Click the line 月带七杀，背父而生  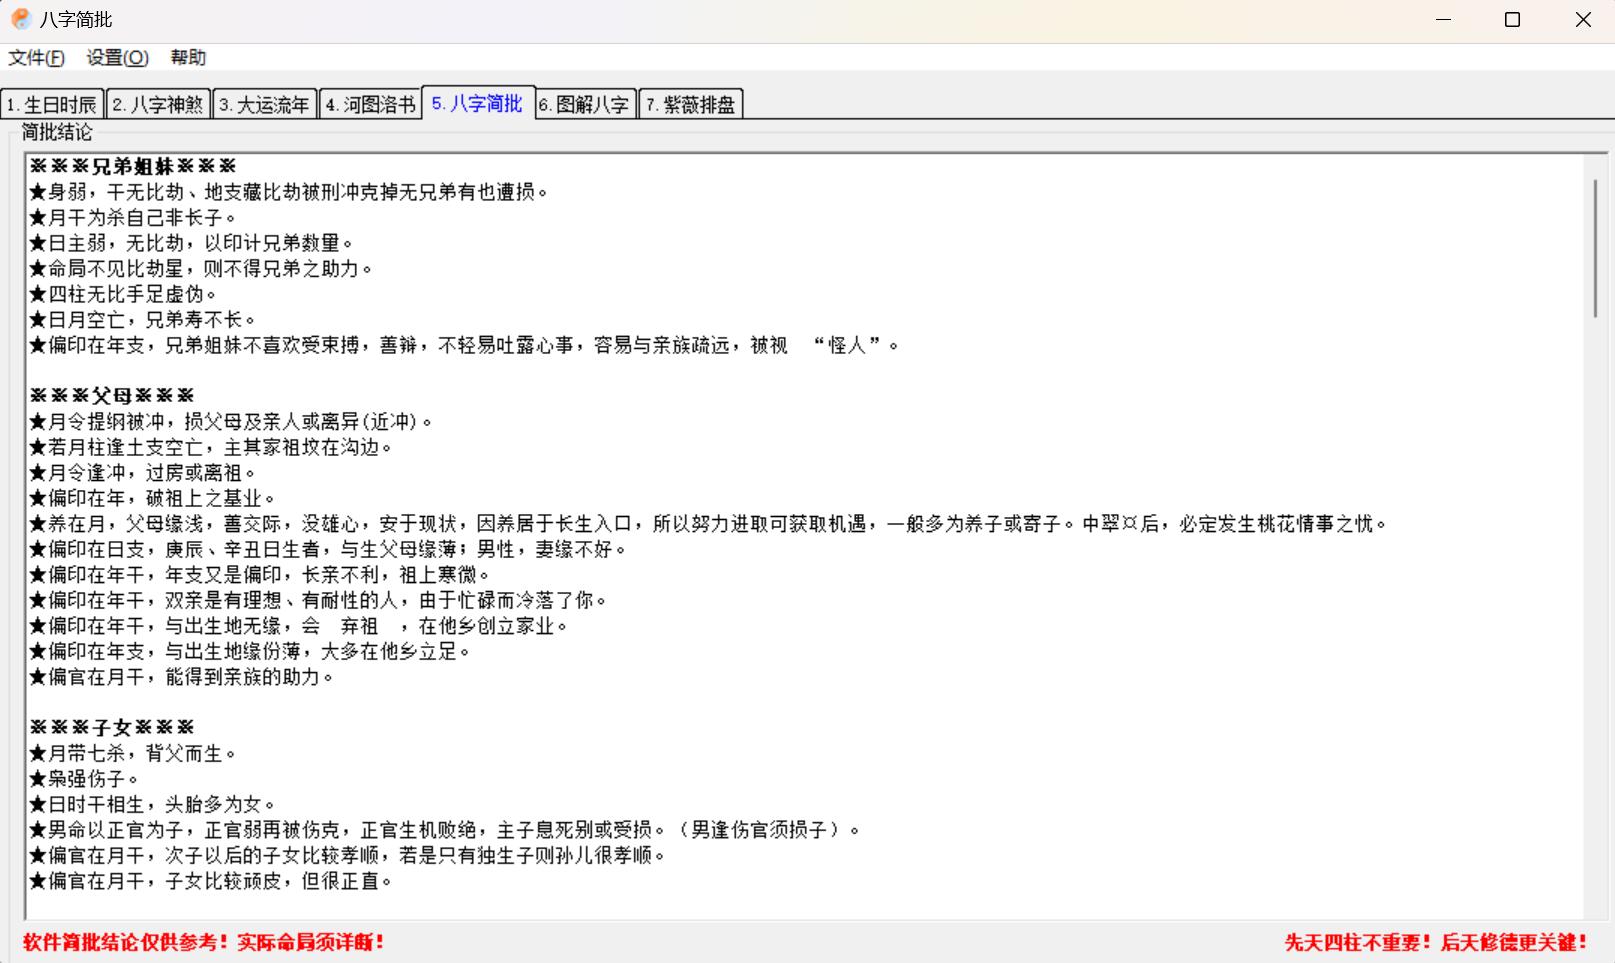pyautogui.click(x=133, y=753)
